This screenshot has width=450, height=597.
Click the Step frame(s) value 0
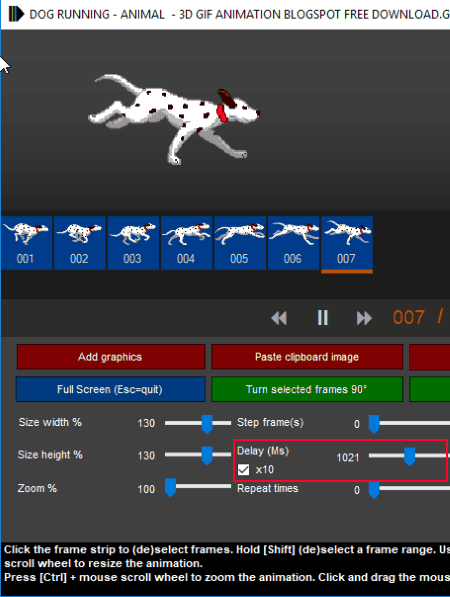tap(357, 424)
